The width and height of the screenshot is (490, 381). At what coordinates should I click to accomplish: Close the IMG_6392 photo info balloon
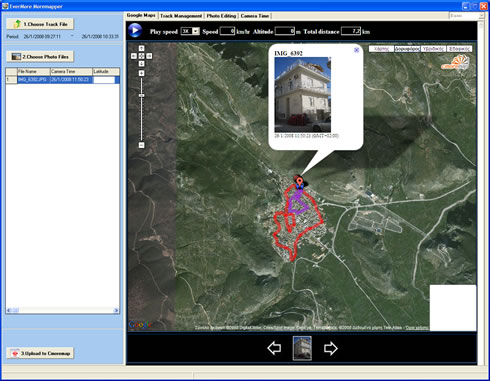(x=356, y=50)
